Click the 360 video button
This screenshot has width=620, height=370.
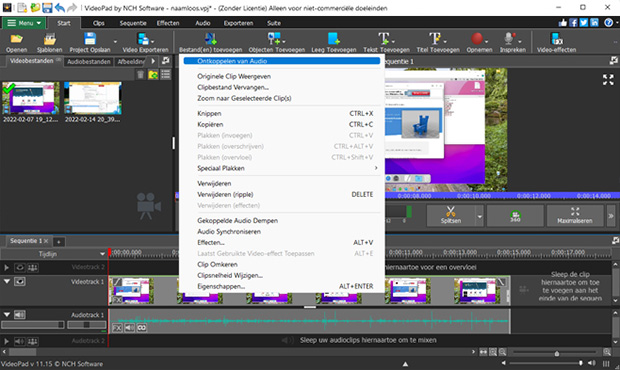(515, 216)
